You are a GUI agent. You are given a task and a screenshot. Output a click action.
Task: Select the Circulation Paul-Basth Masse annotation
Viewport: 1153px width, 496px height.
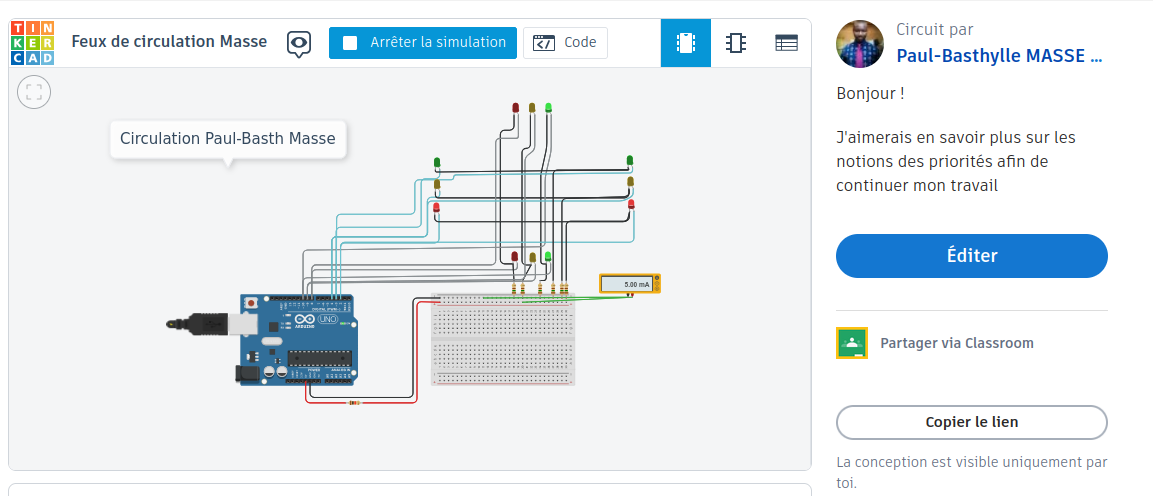tap(228, 139)
